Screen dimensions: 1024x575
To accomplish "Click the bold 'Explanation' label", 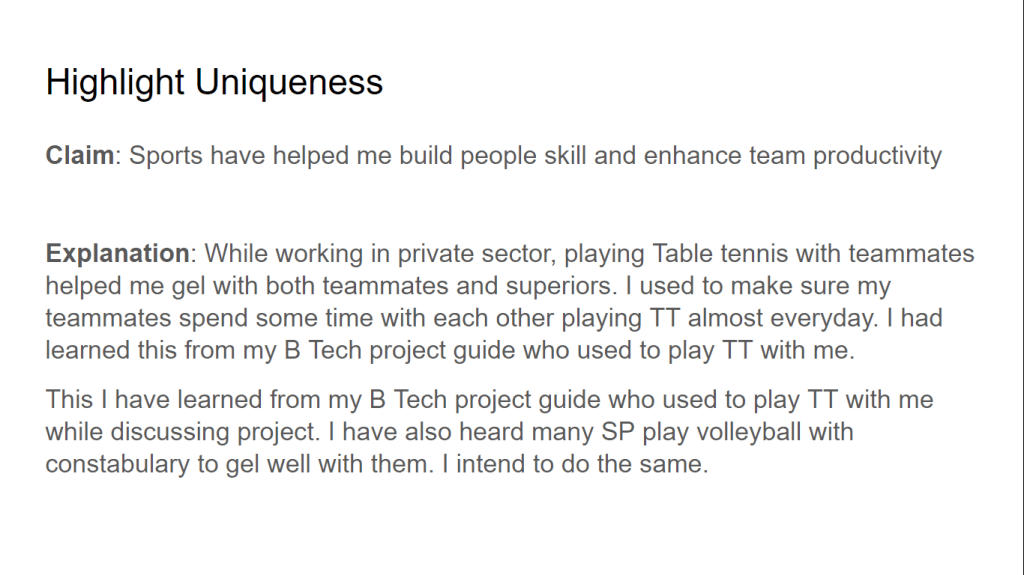I will coord(117,253).
